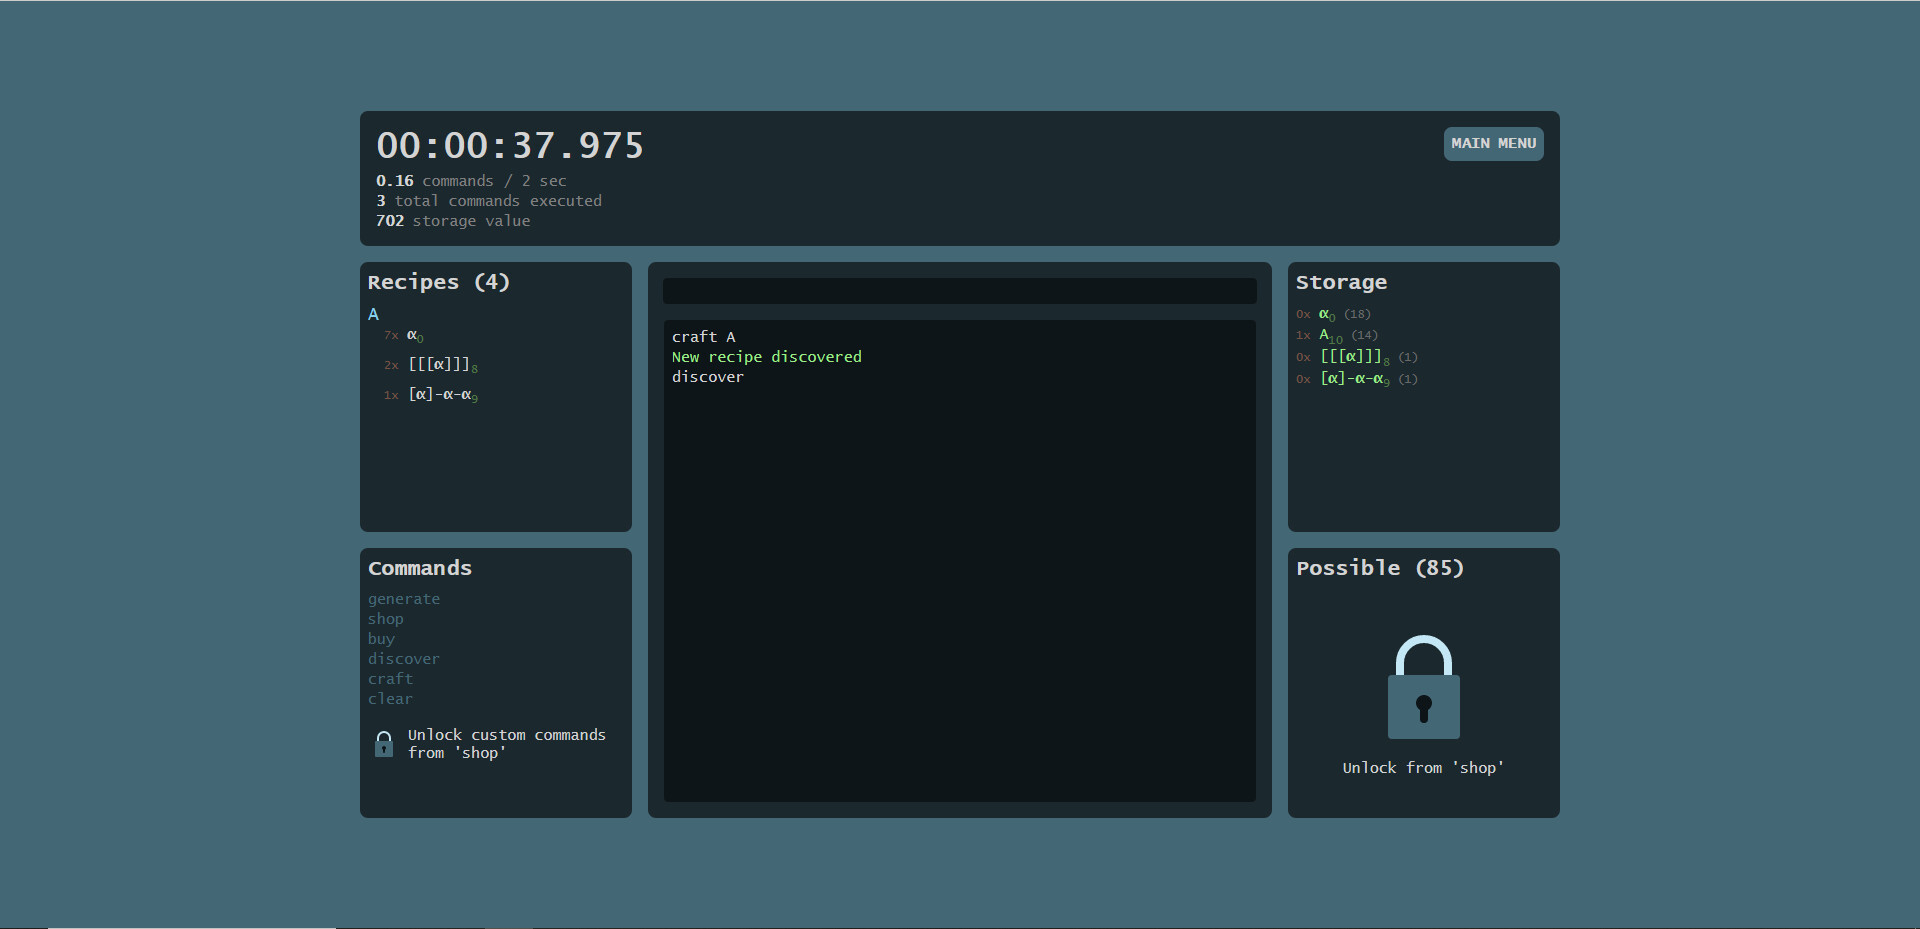Click the [[[α]]] item in Storage
Viewport: 1920px width, 929px height.
pos(1352,357)
